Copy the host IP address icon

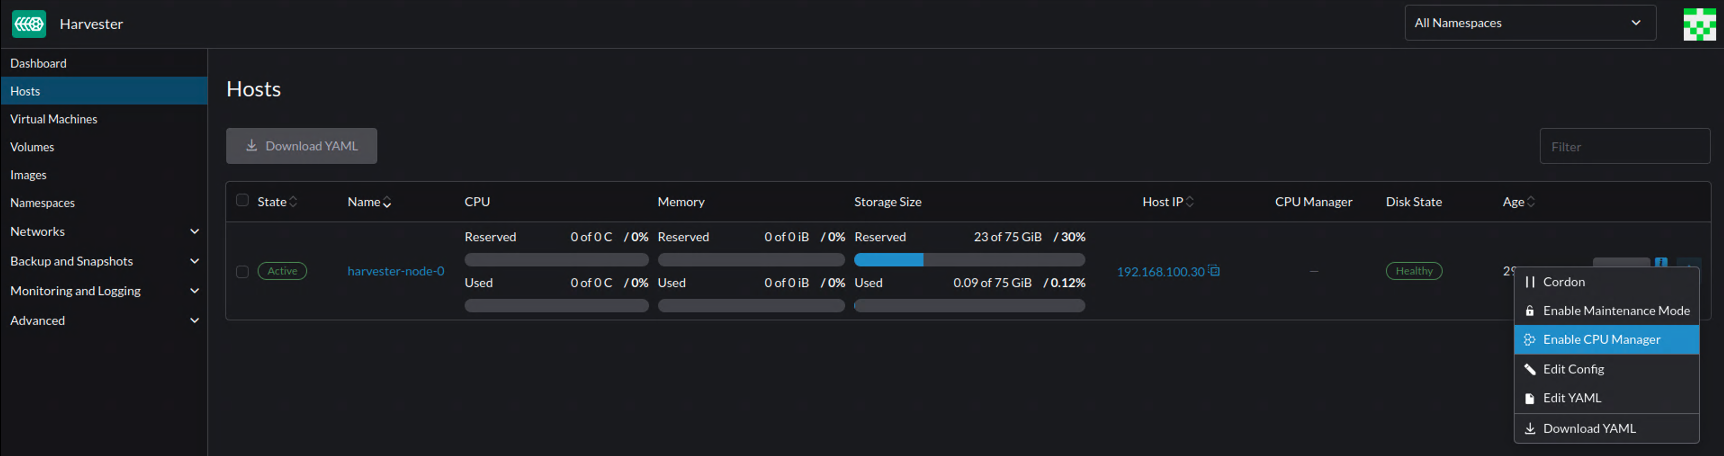click(1214, 271)
